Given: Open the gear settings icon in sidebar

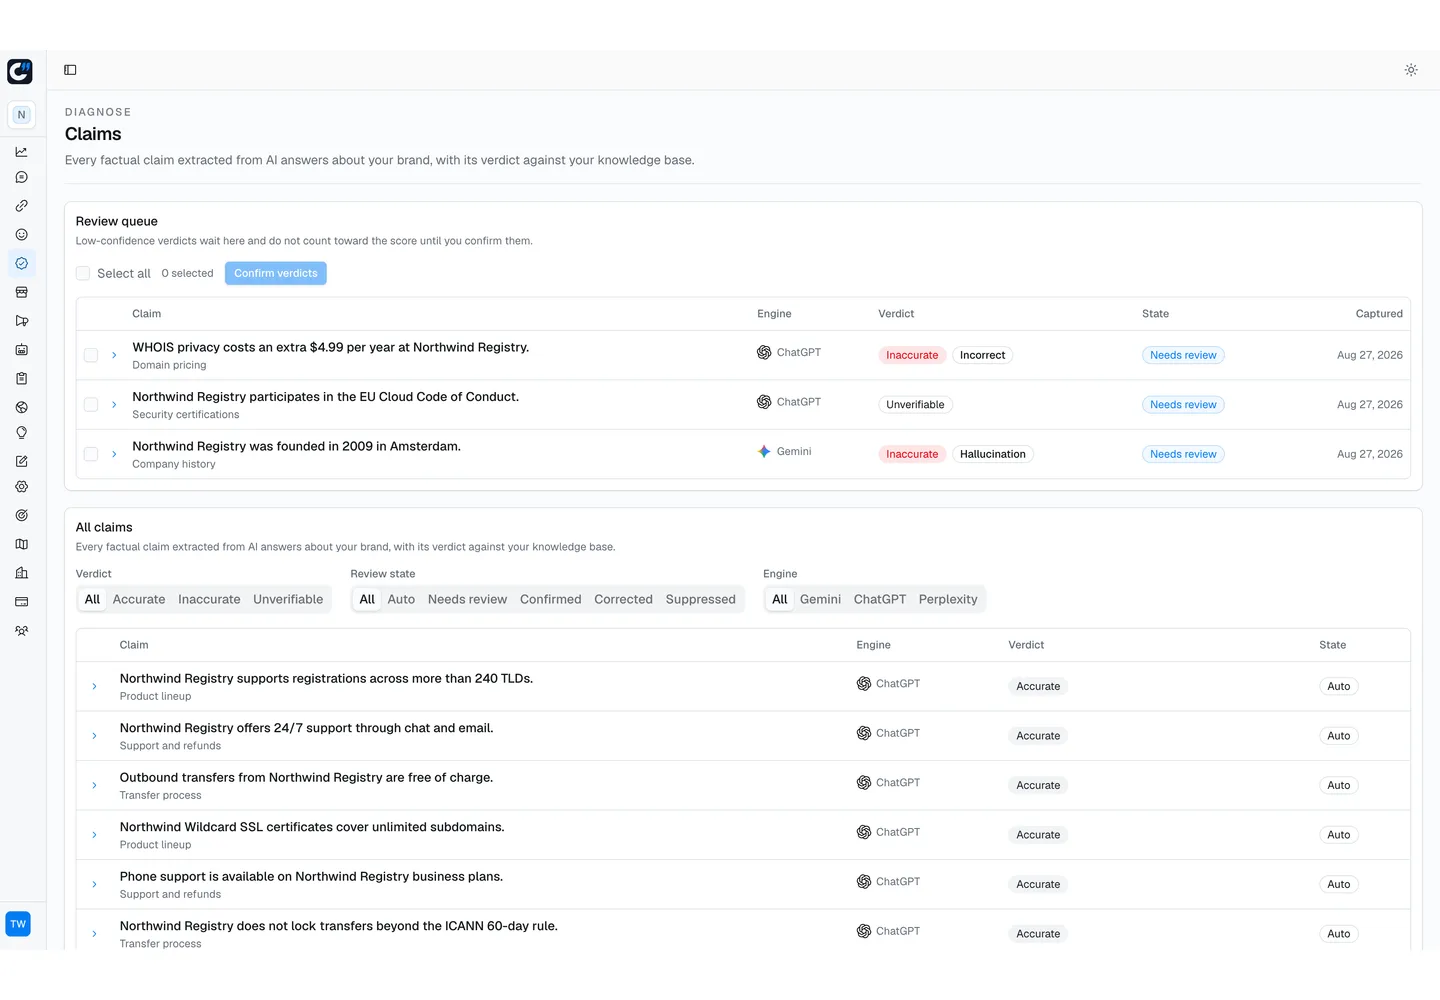Looking at the screenshot, I should [x=21, y=487].
